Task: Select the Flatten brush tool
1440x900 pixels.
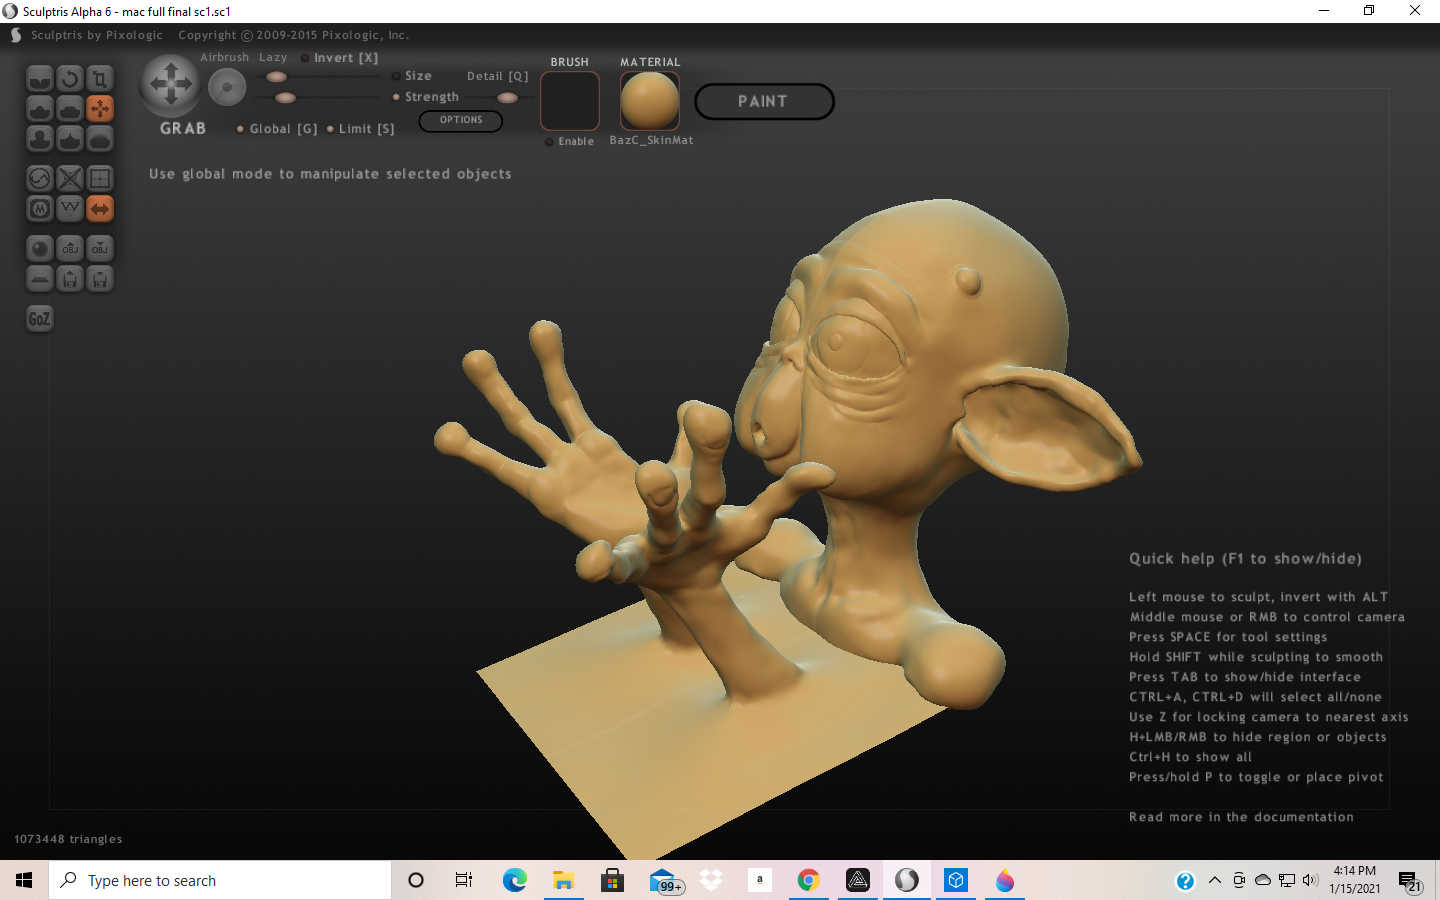Action: click(x=70, y=109)
